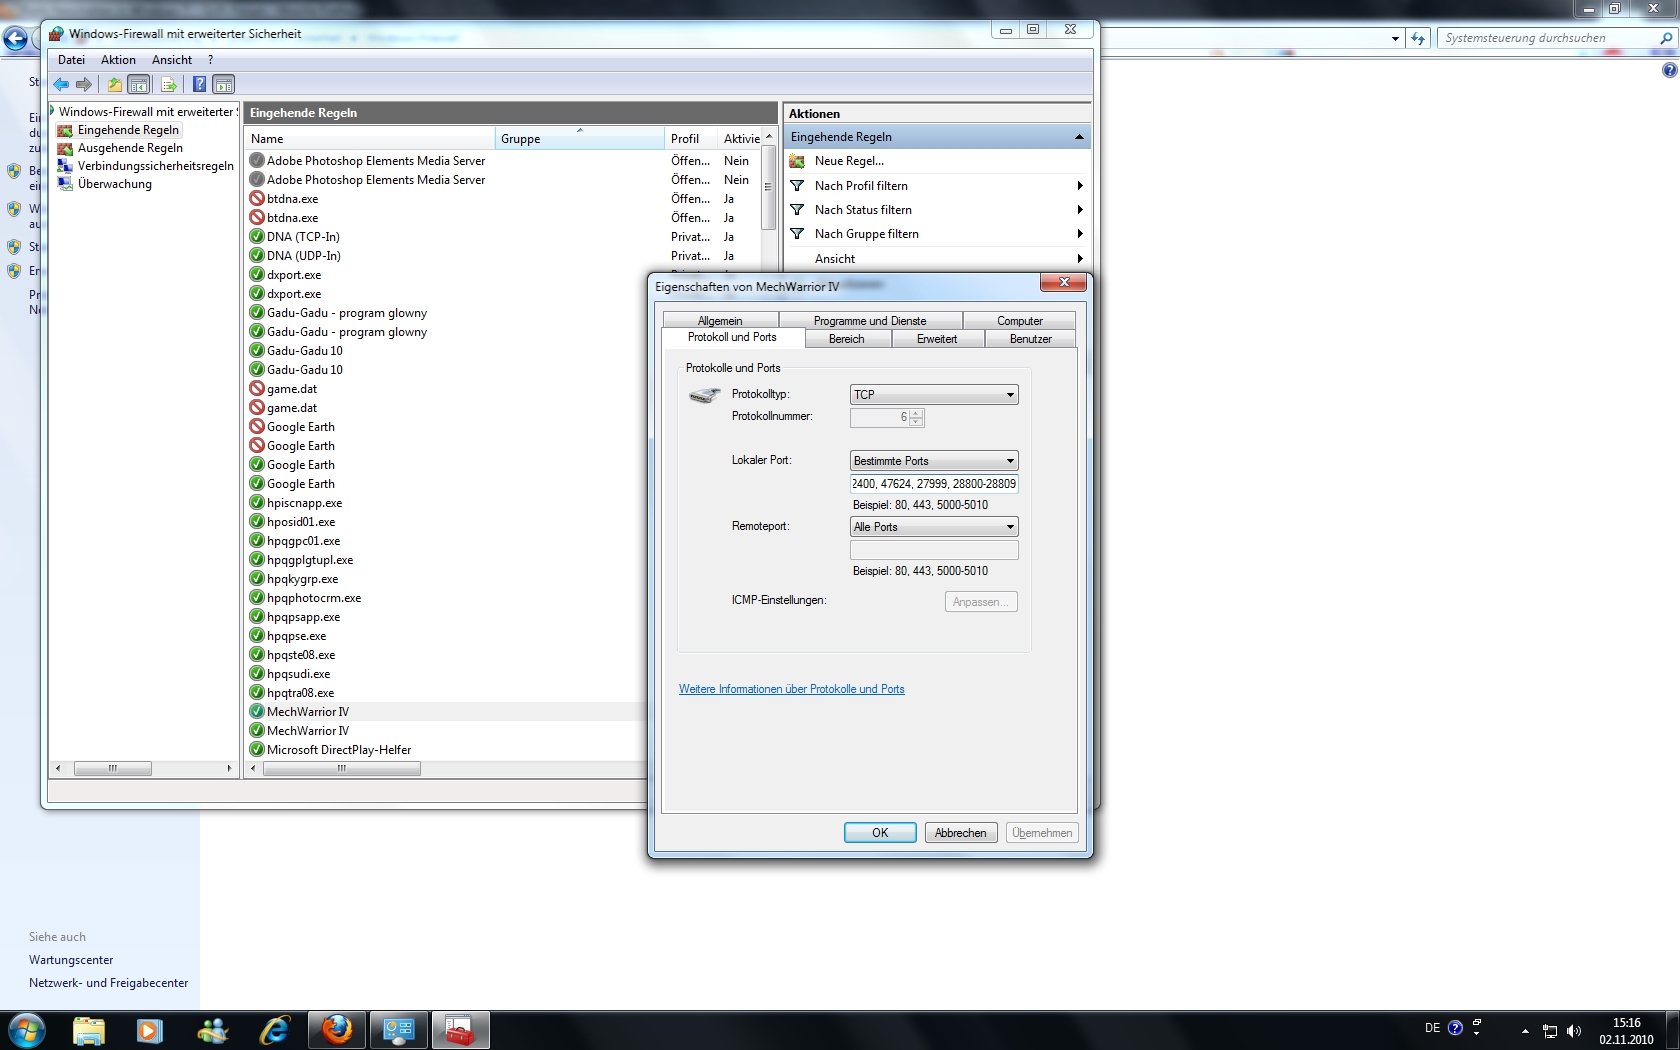Switch to Firefox in the taskbar

coord(337,1030)
